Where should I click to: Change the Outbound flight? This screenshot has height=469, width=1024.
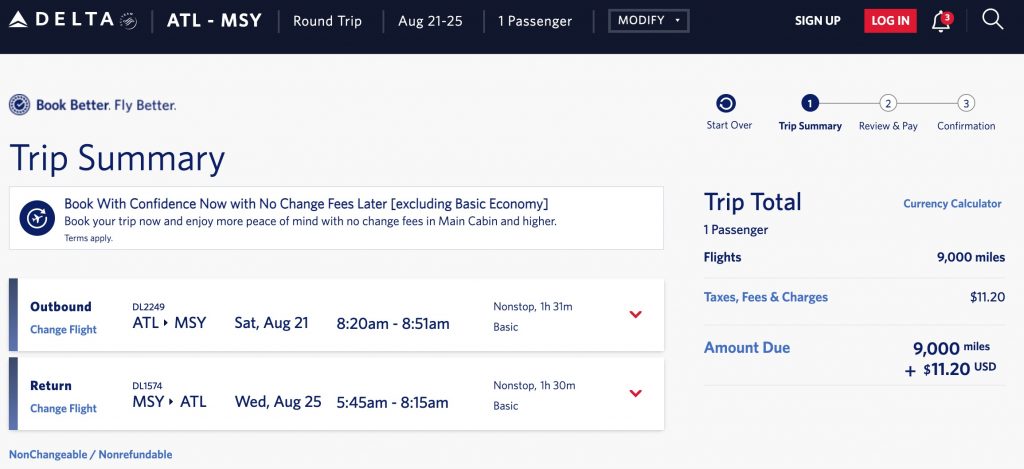(63, 330)
